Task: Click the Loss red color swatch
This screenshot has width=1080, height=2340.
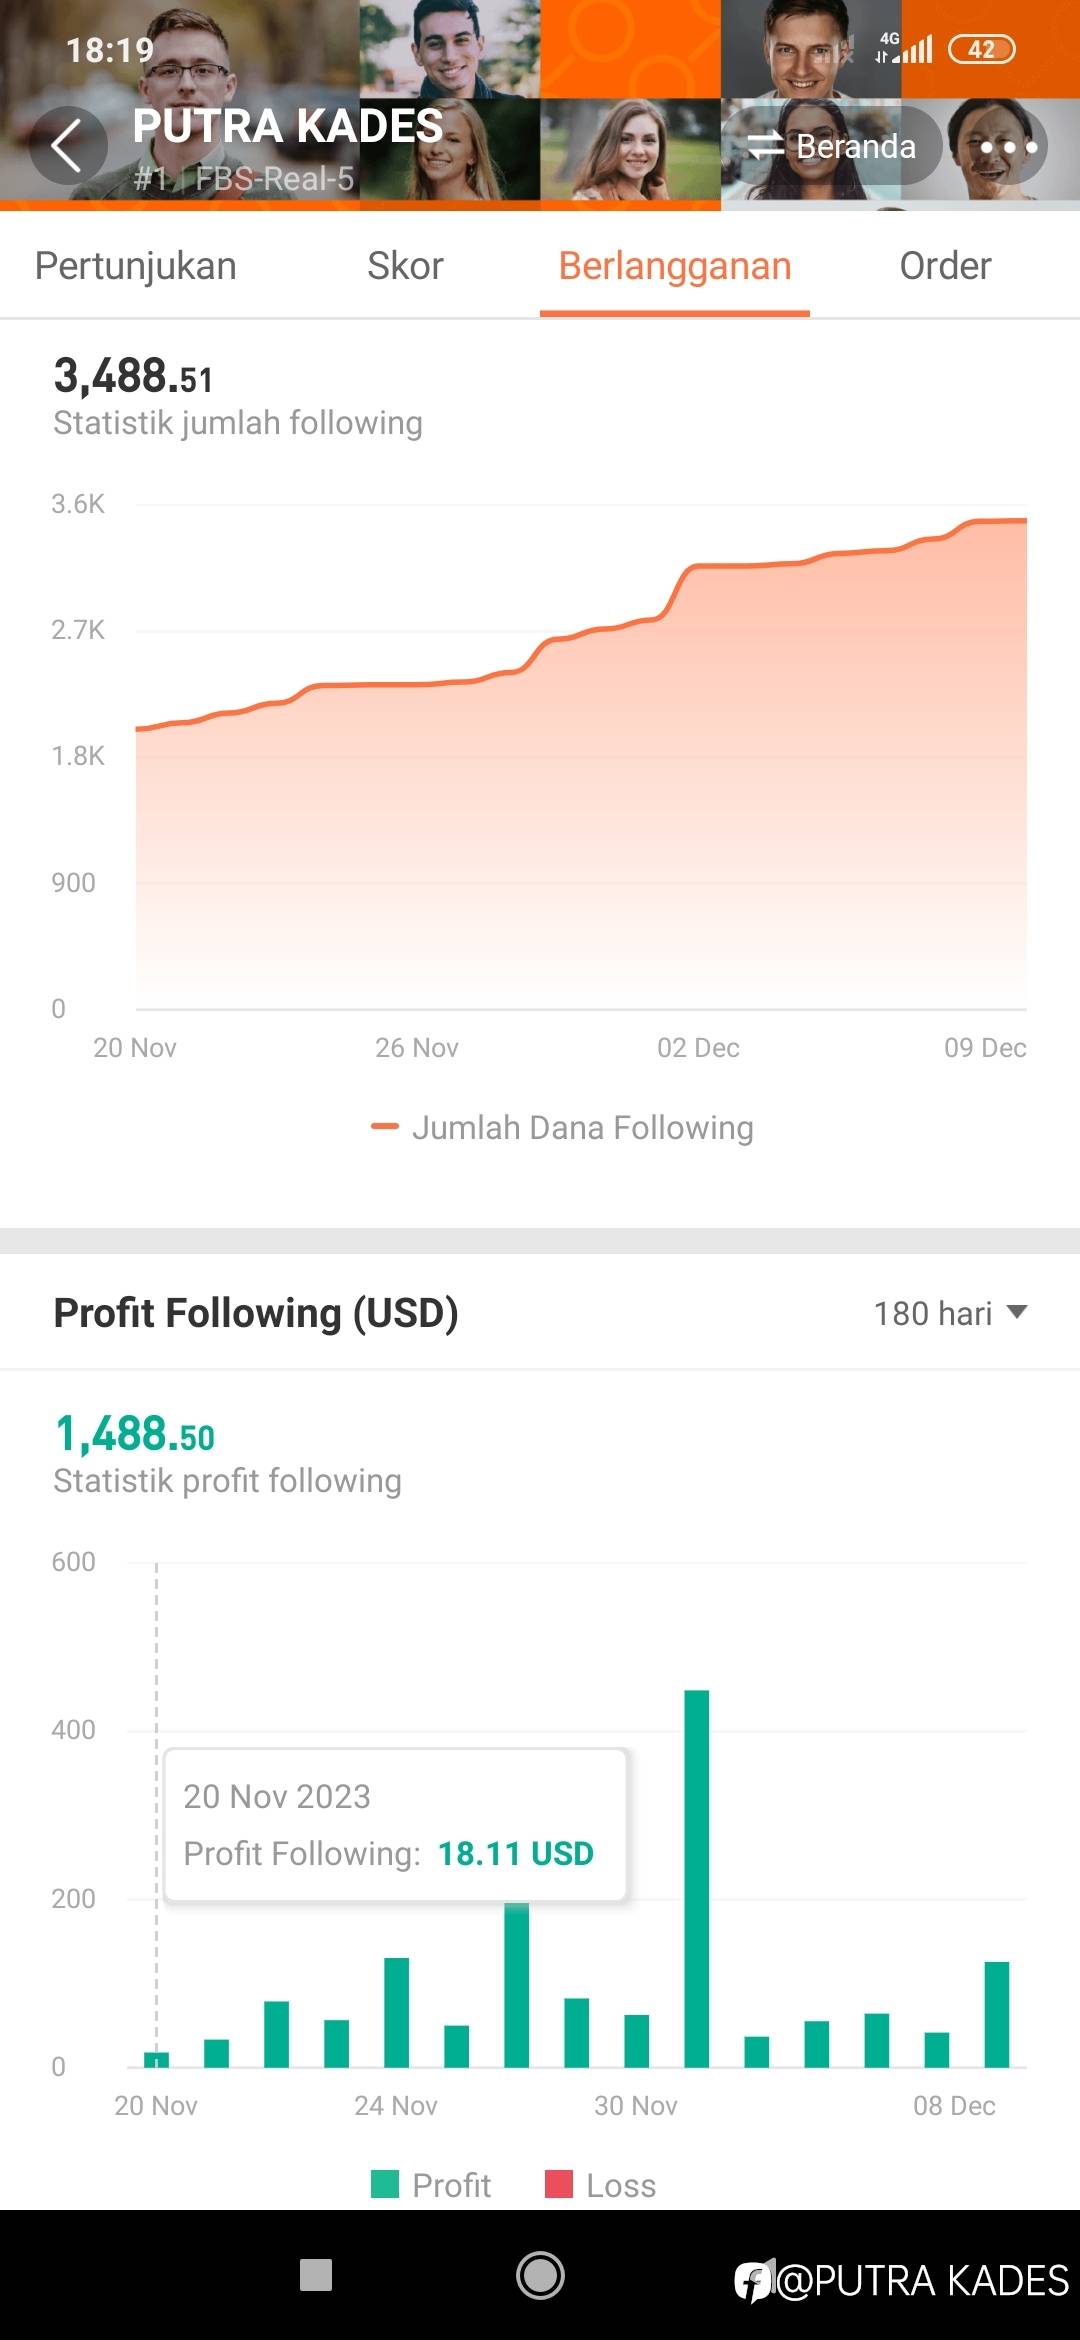Action: point(558,2185)
